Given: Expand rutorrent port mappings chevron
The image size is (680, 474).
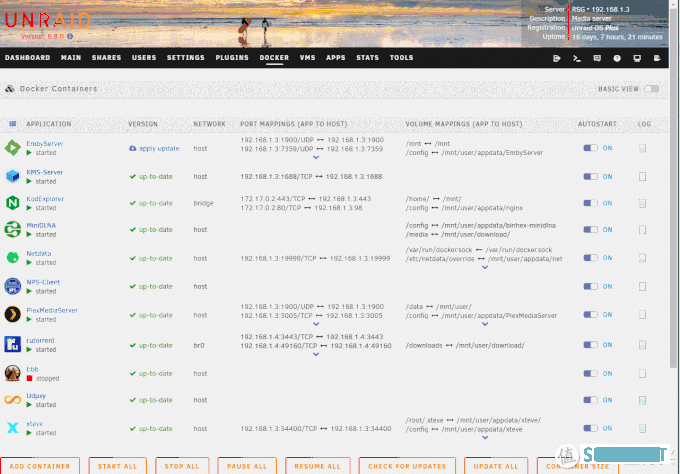Looking at the screenshot, I should (x=316, y=354).
